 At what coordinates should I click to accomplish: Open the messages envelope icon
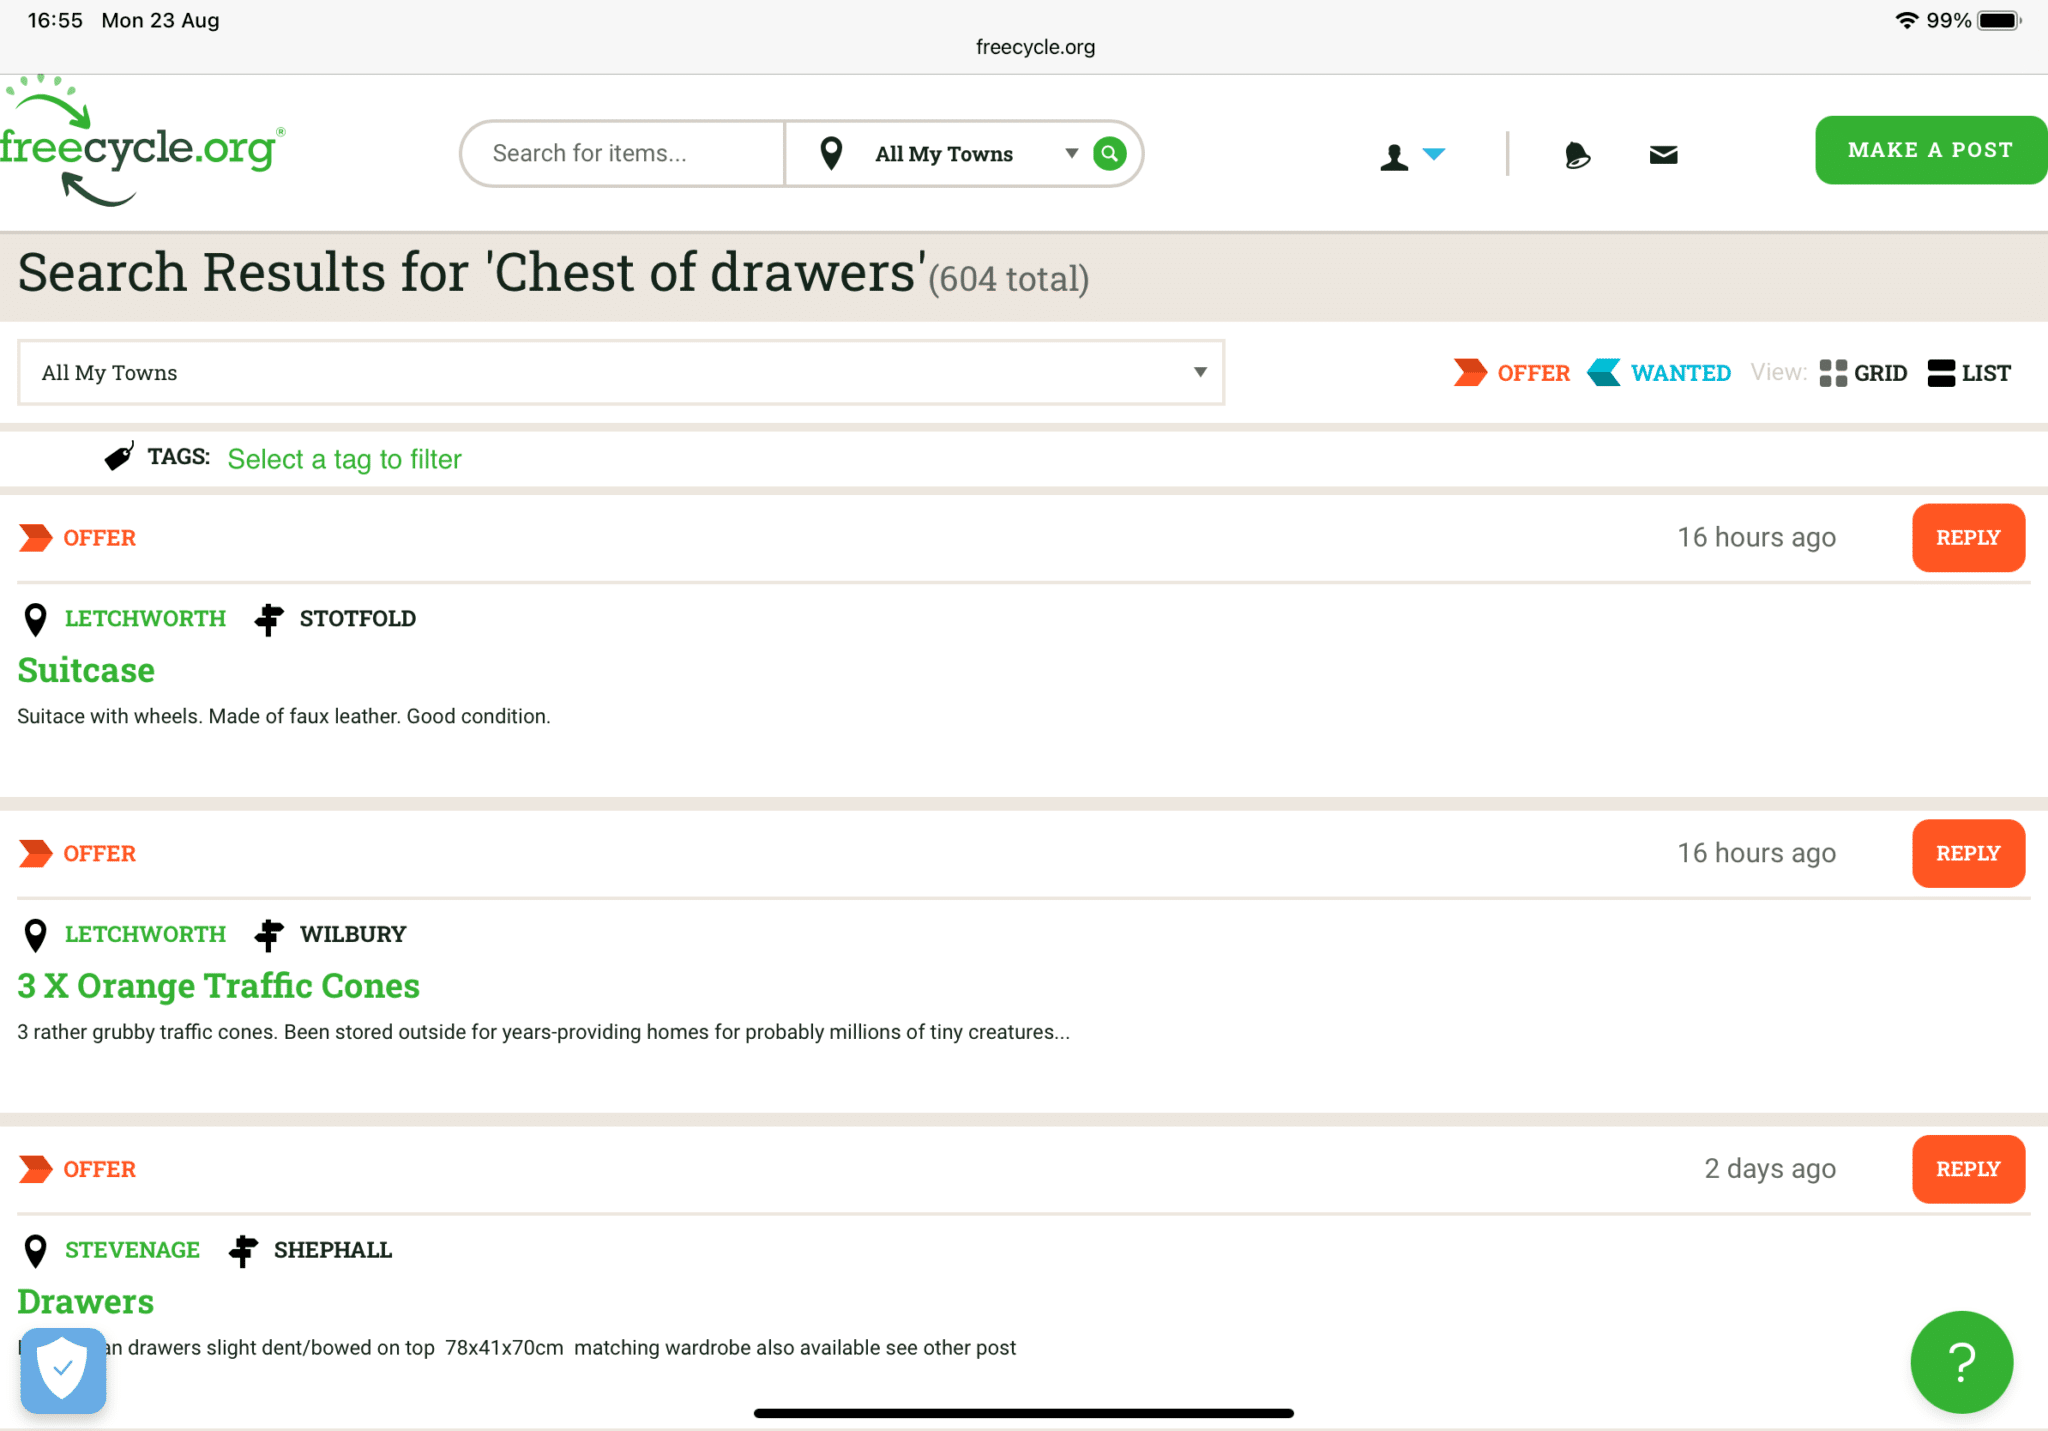point(1663,155)
